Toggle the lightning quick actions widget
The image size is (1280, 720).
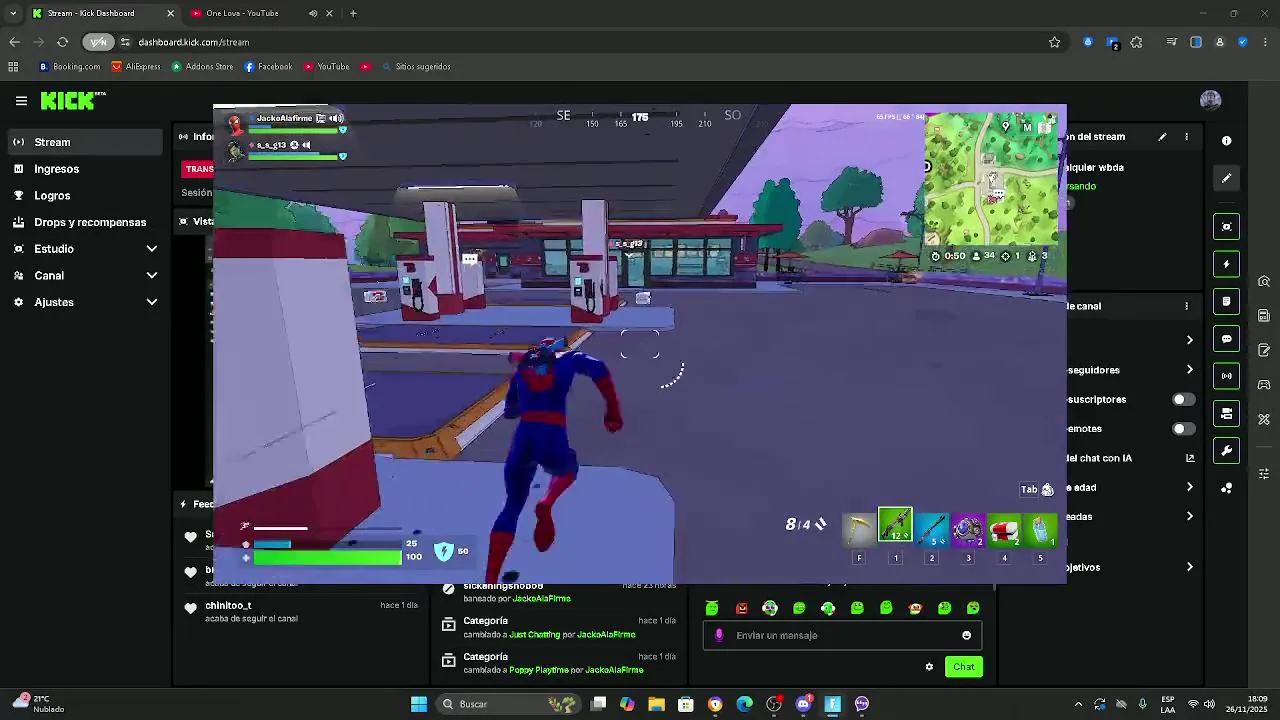pyautogui.click(x=1227, y=264)
